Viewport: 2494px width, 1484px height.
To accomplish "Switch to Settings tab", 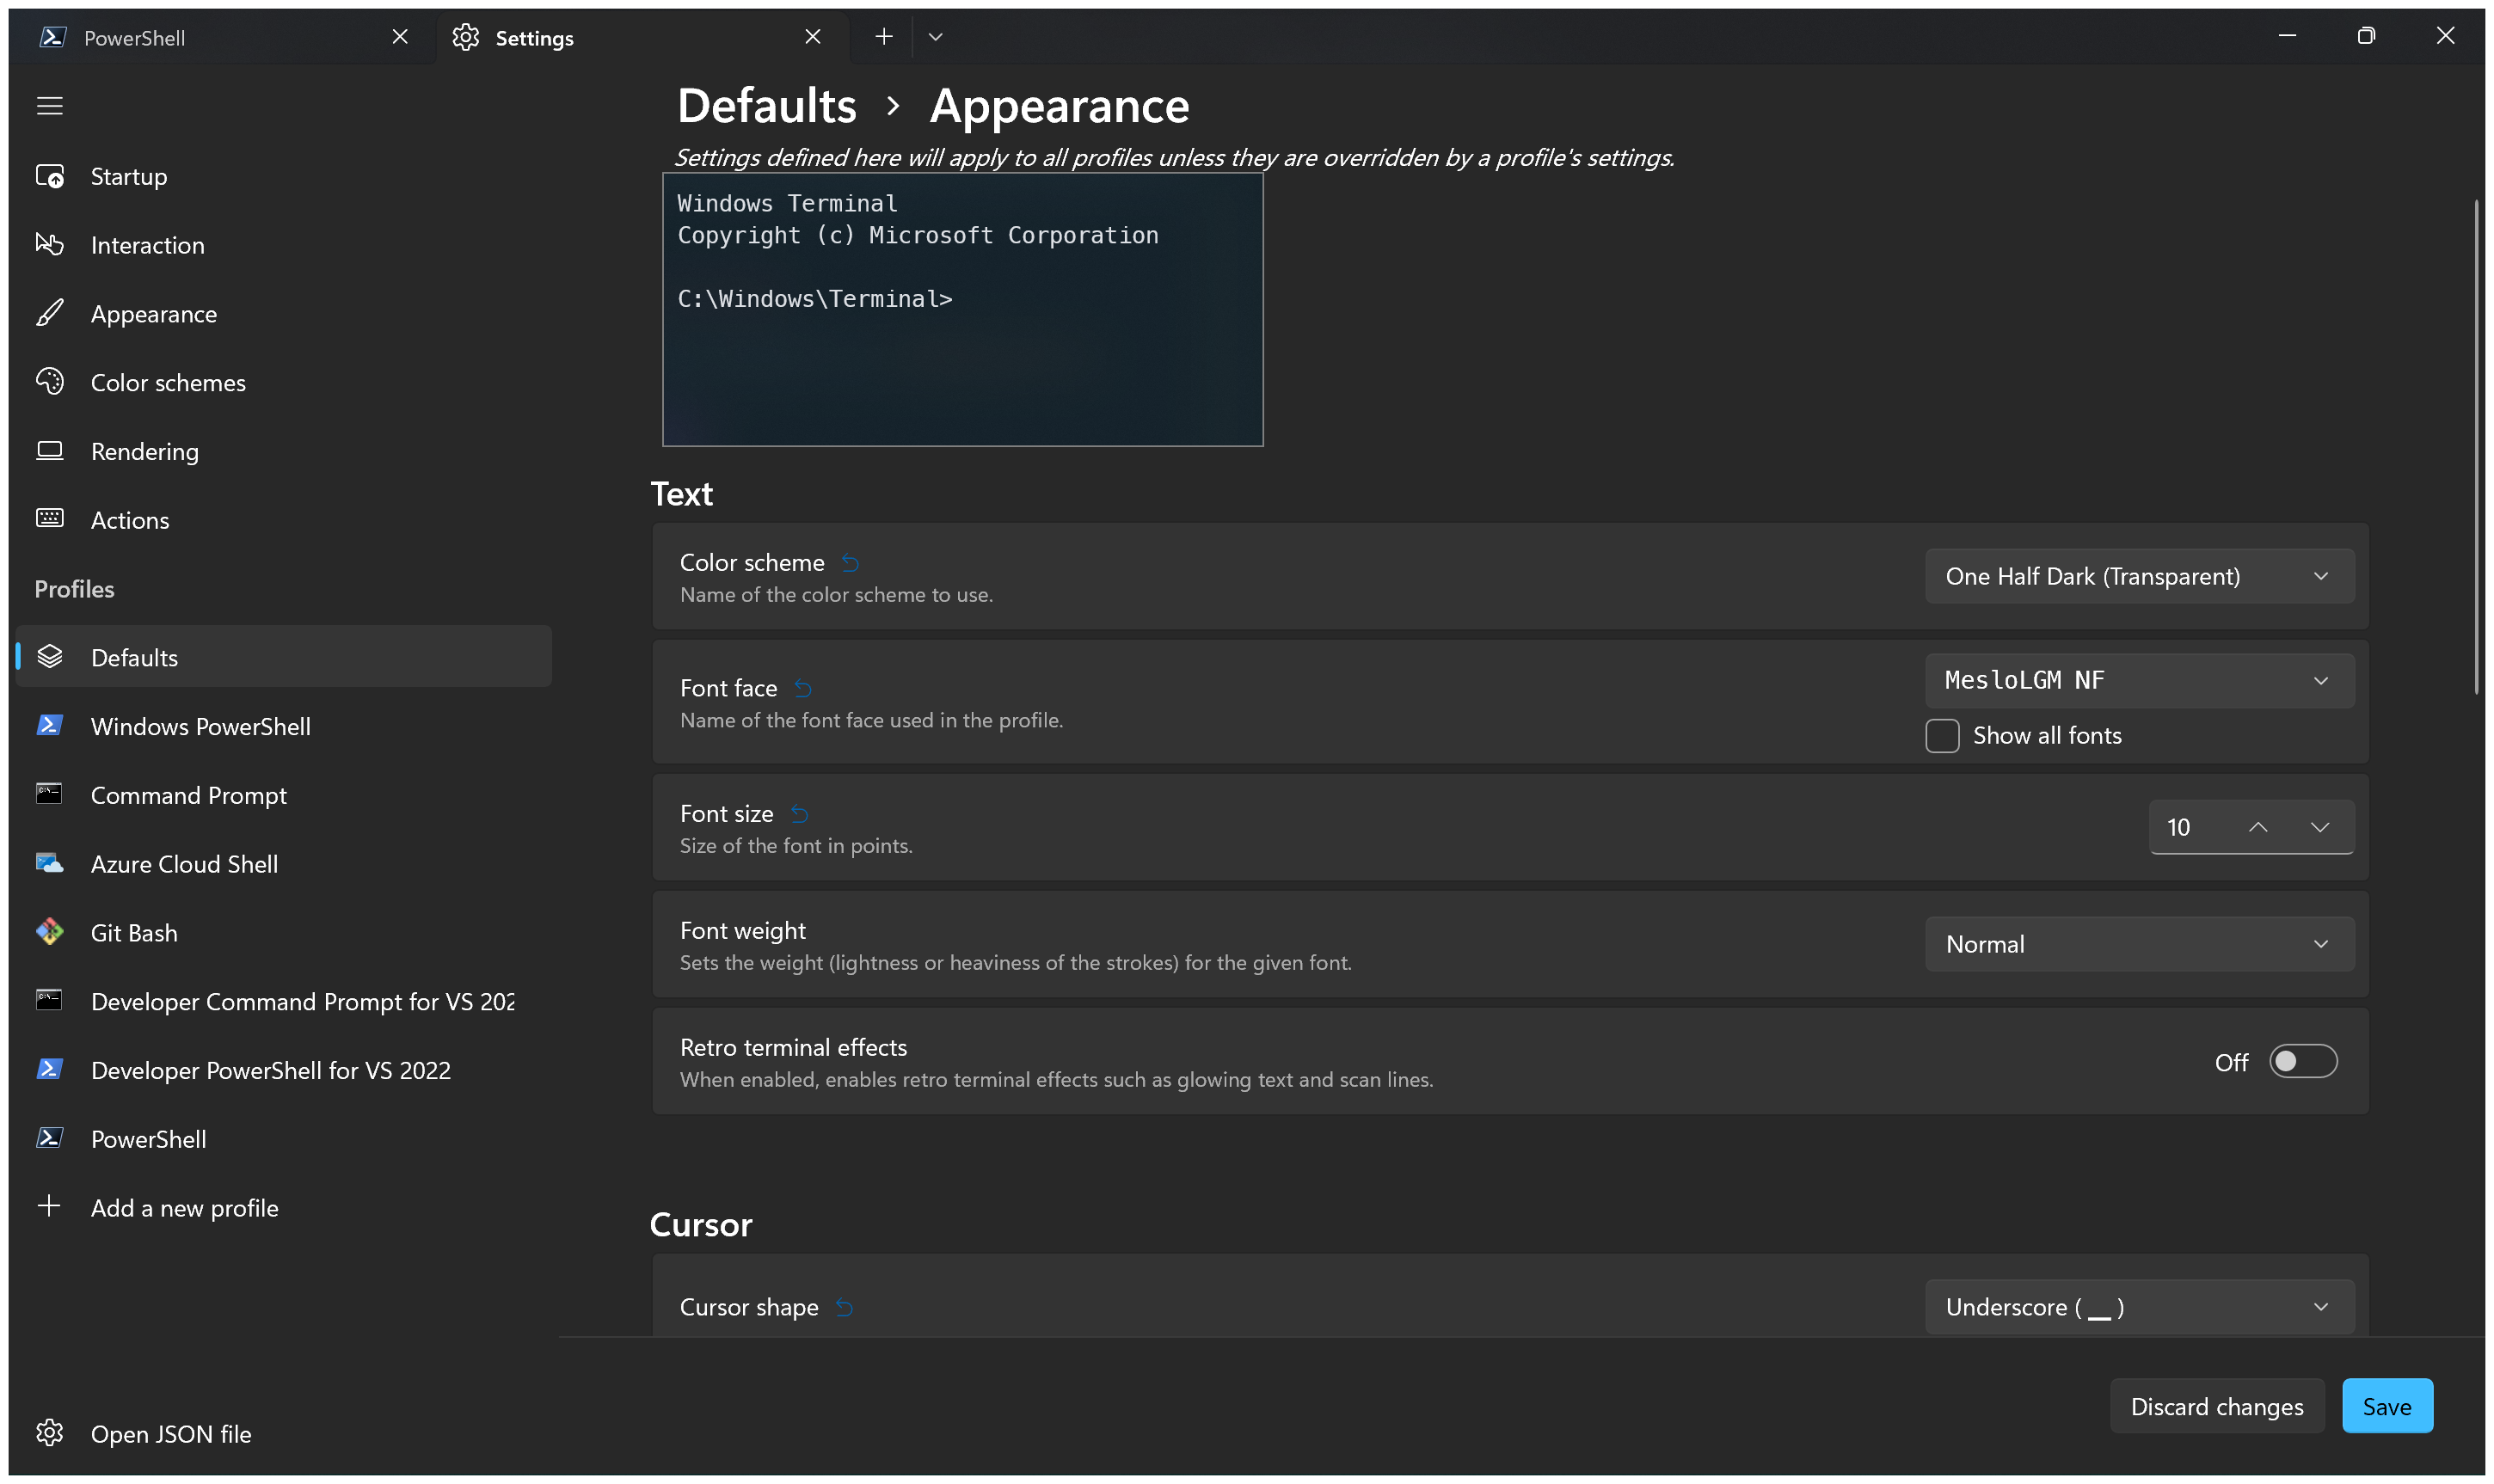I will pos(531,35).
